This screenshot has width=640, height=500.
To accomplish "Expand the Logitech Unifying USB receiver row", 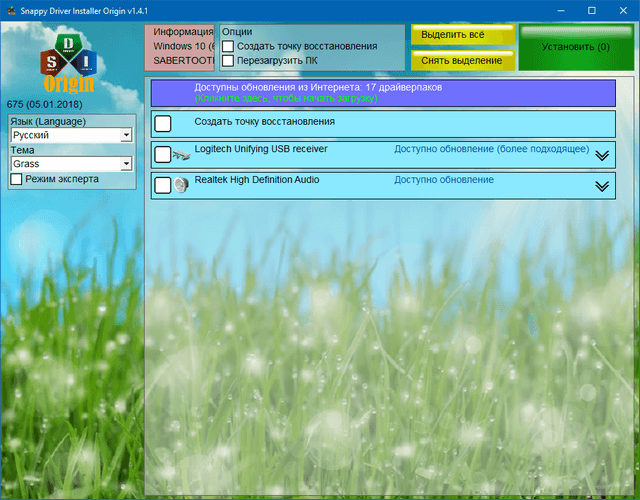I will point(601,155).
